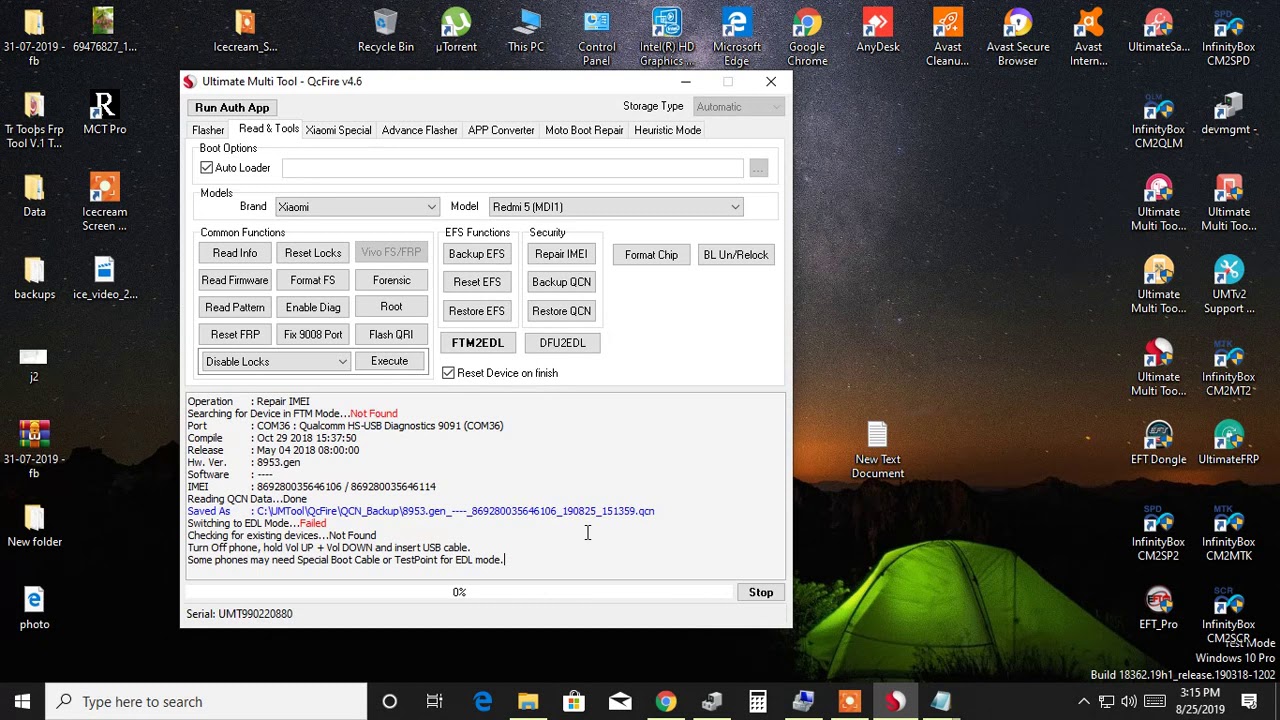
Task: Click the Read Pattern button
Action: coord(235,307)
